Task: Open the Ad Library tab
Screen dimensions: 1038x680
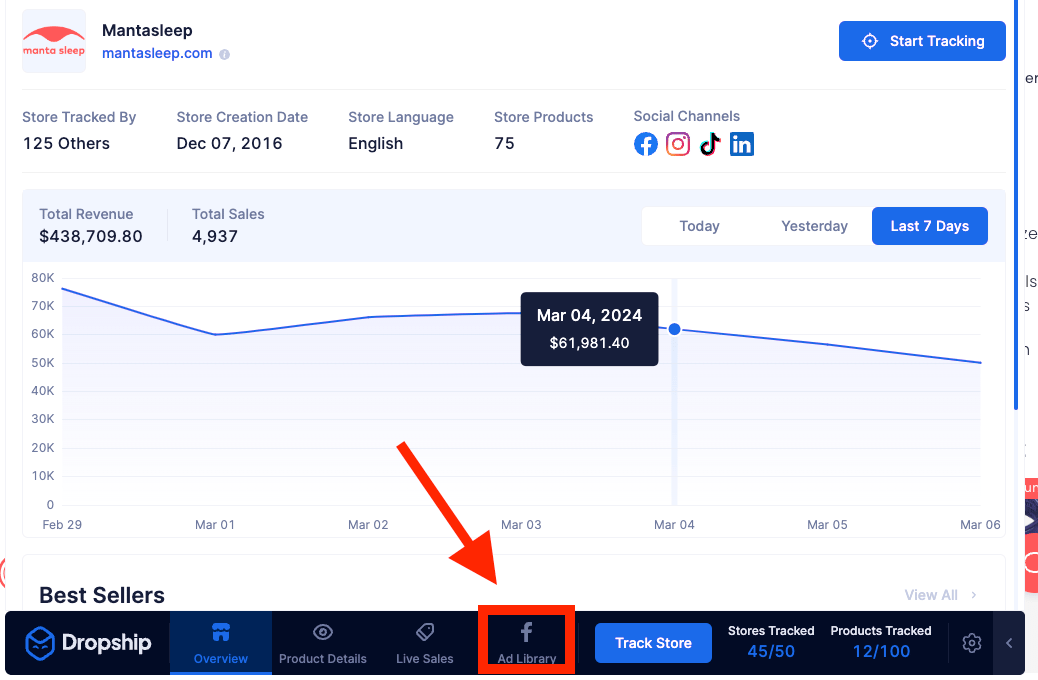Action: pyautogui.click(x=526, y=643)
